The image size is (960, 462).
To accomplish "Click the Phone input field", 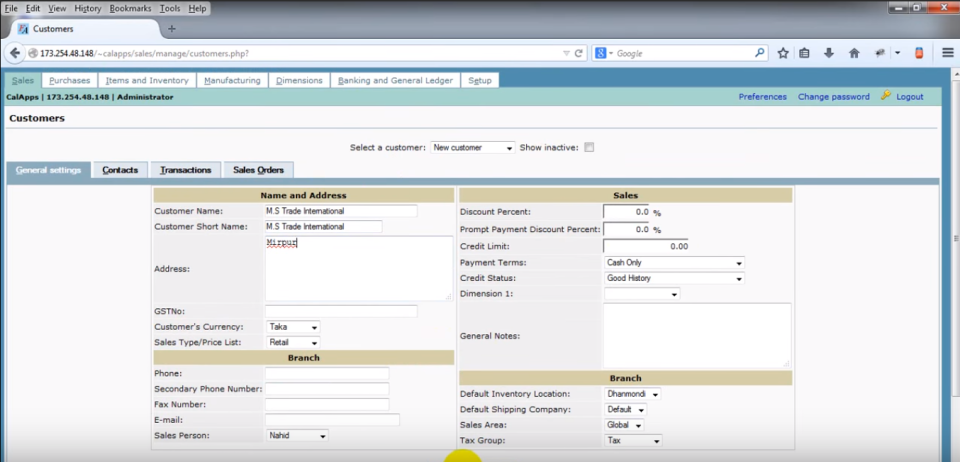I will (x=327, y=373).
